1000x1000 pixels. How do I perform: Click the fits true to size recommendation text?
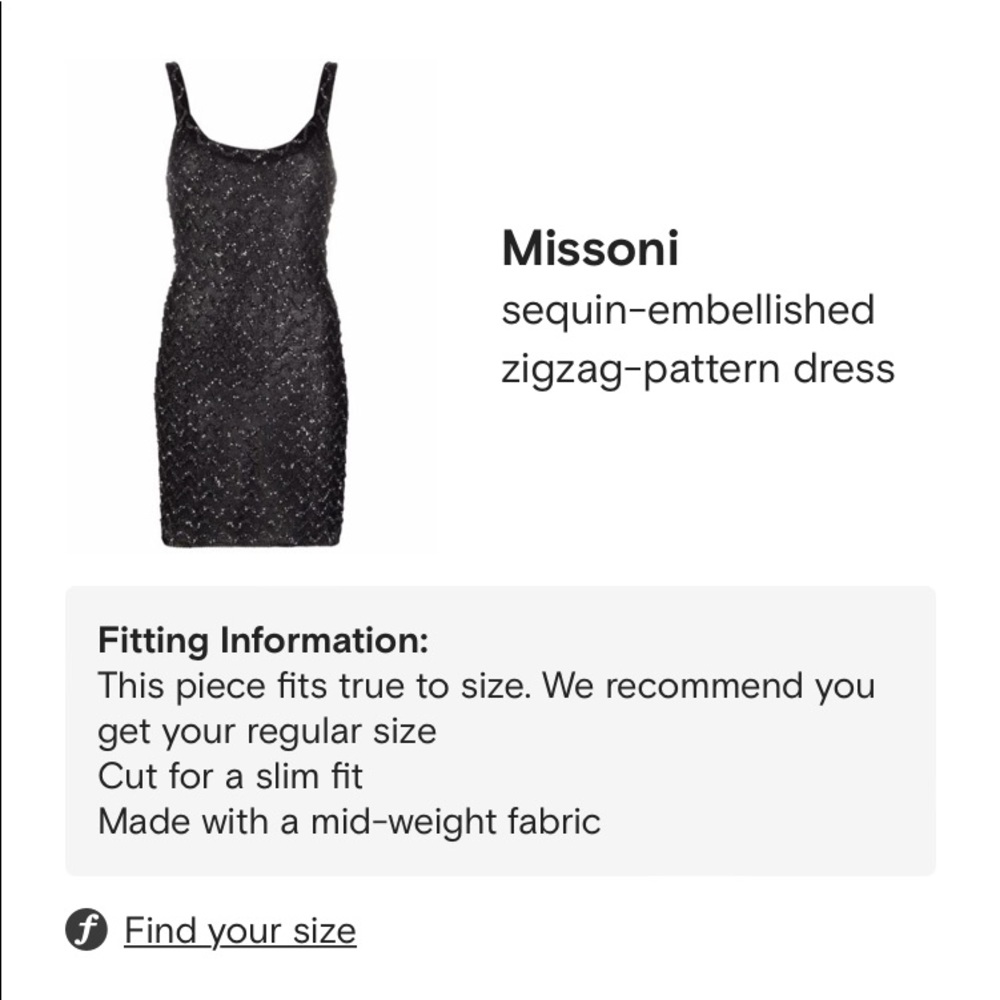485,686
